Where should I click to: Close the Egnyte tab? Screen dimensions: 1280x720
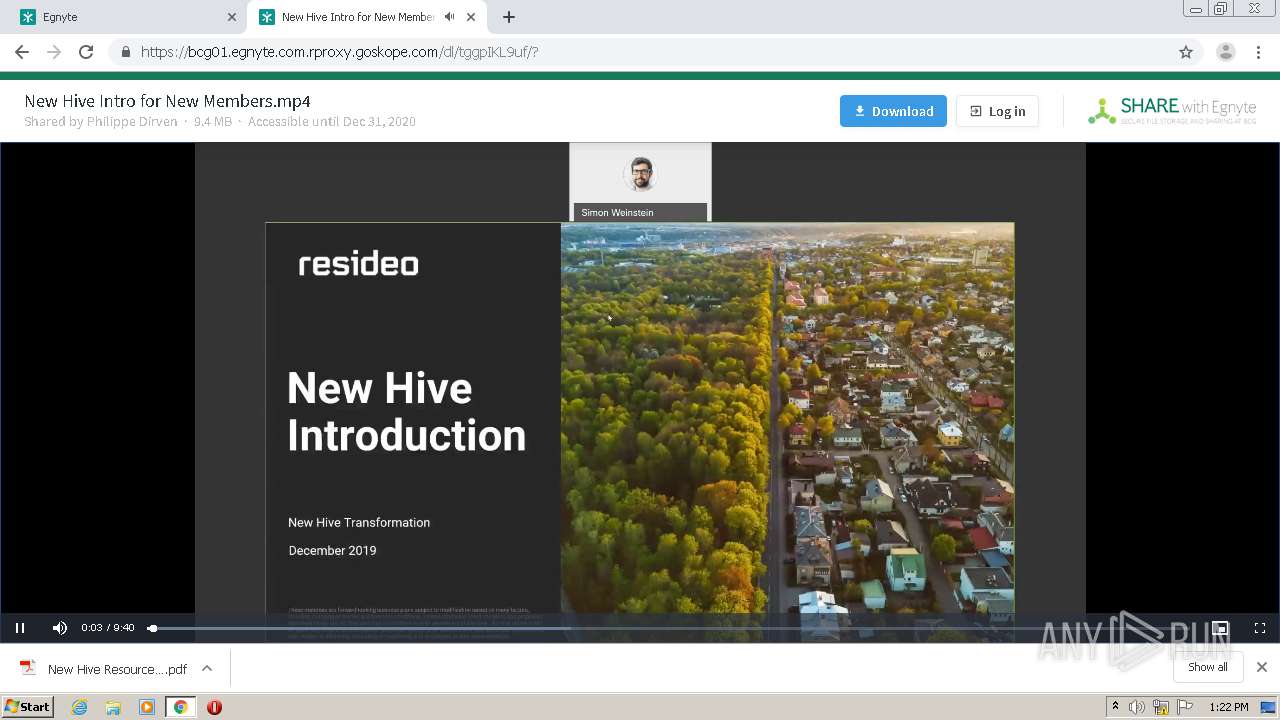232,17
